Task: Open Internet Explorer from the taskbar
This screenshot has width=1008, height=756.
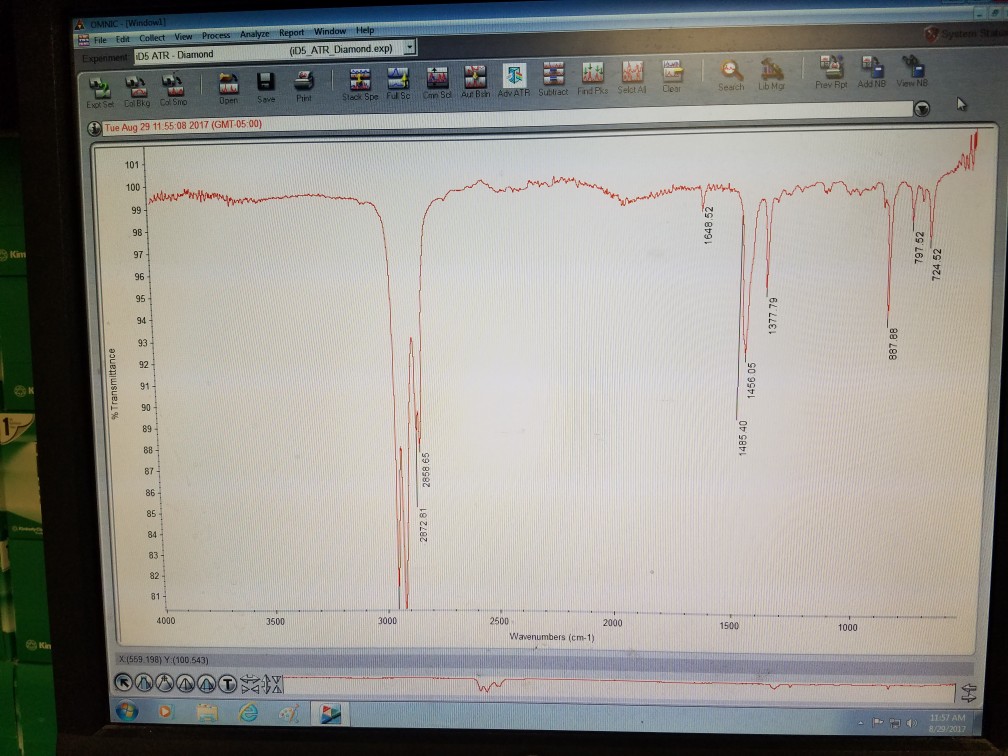Action: point(248,712)
